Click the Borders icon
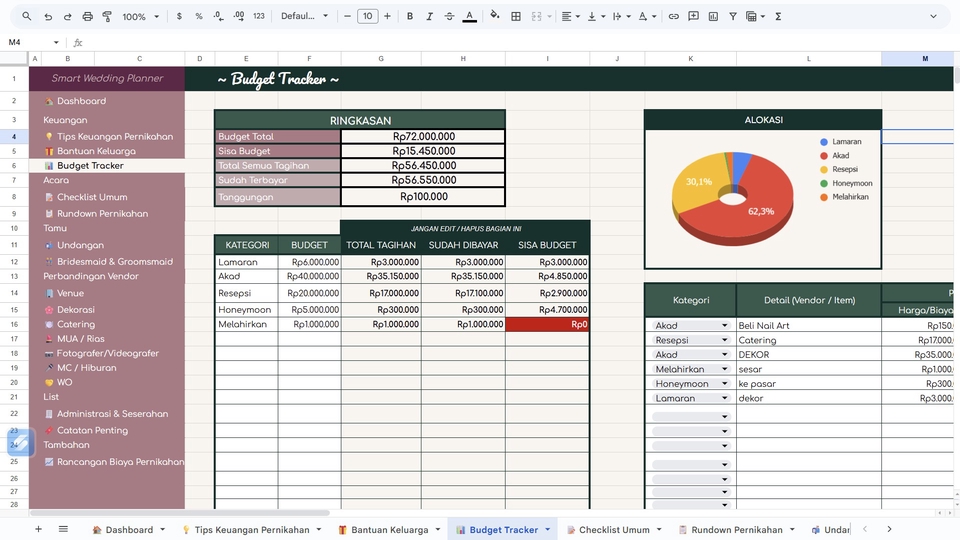Screen dimensions: 960x540 [516, 16]
